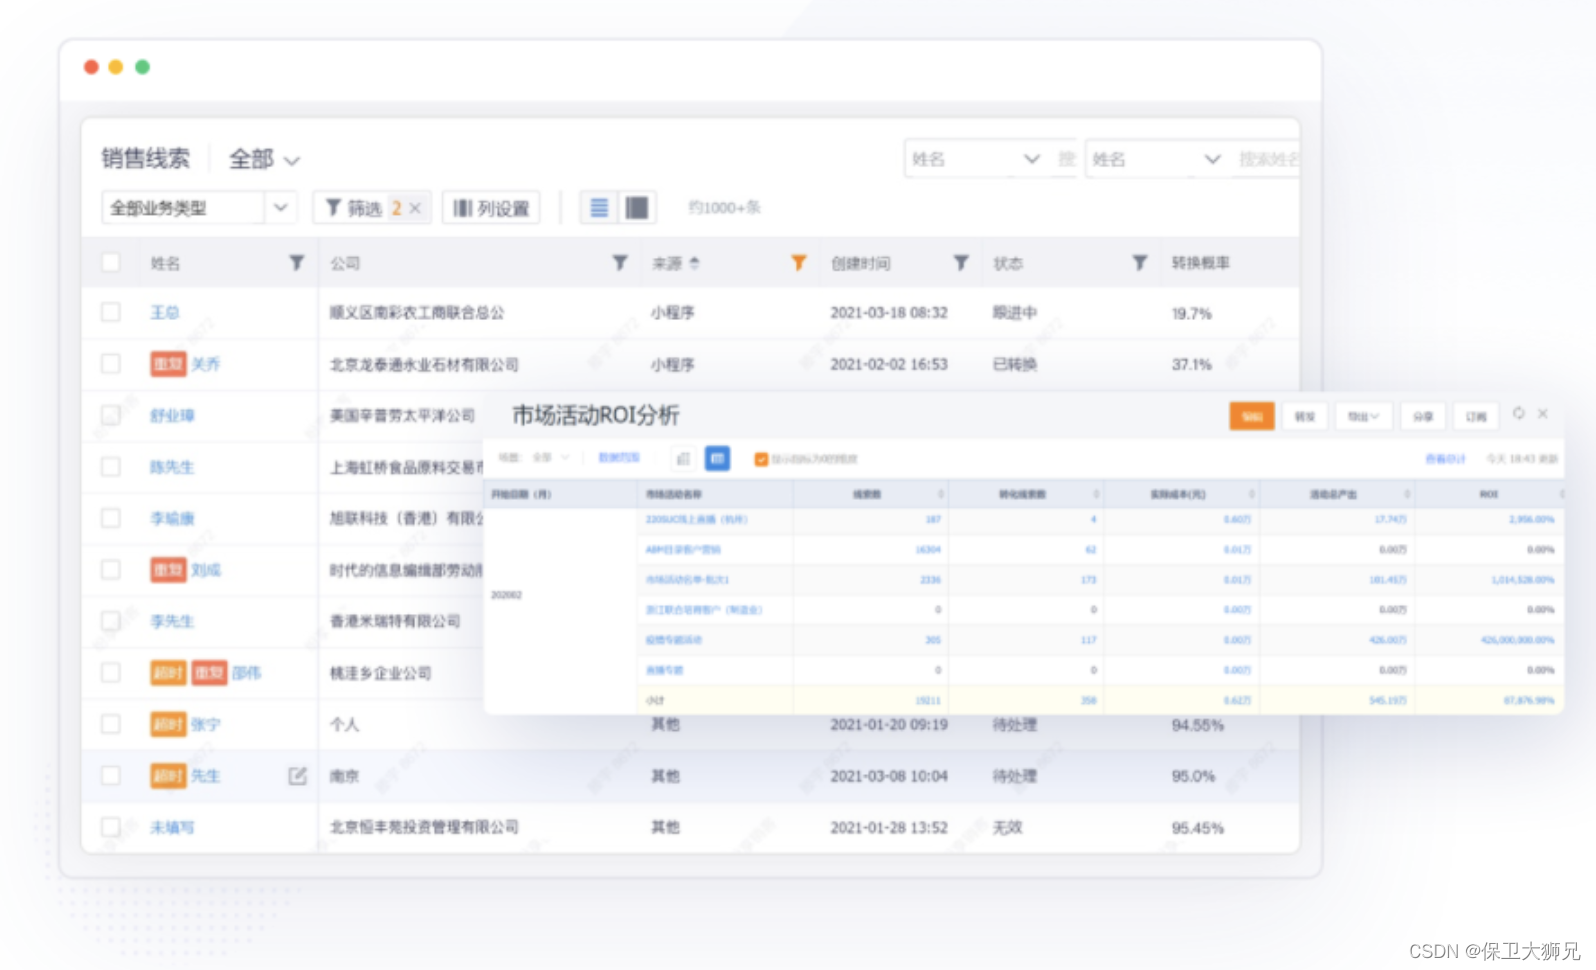This screenshot has height=970, width=1596.
Task: Click company cell 北京恒丰苑投资管理有限公司
Action: click(x=424, y=827)
